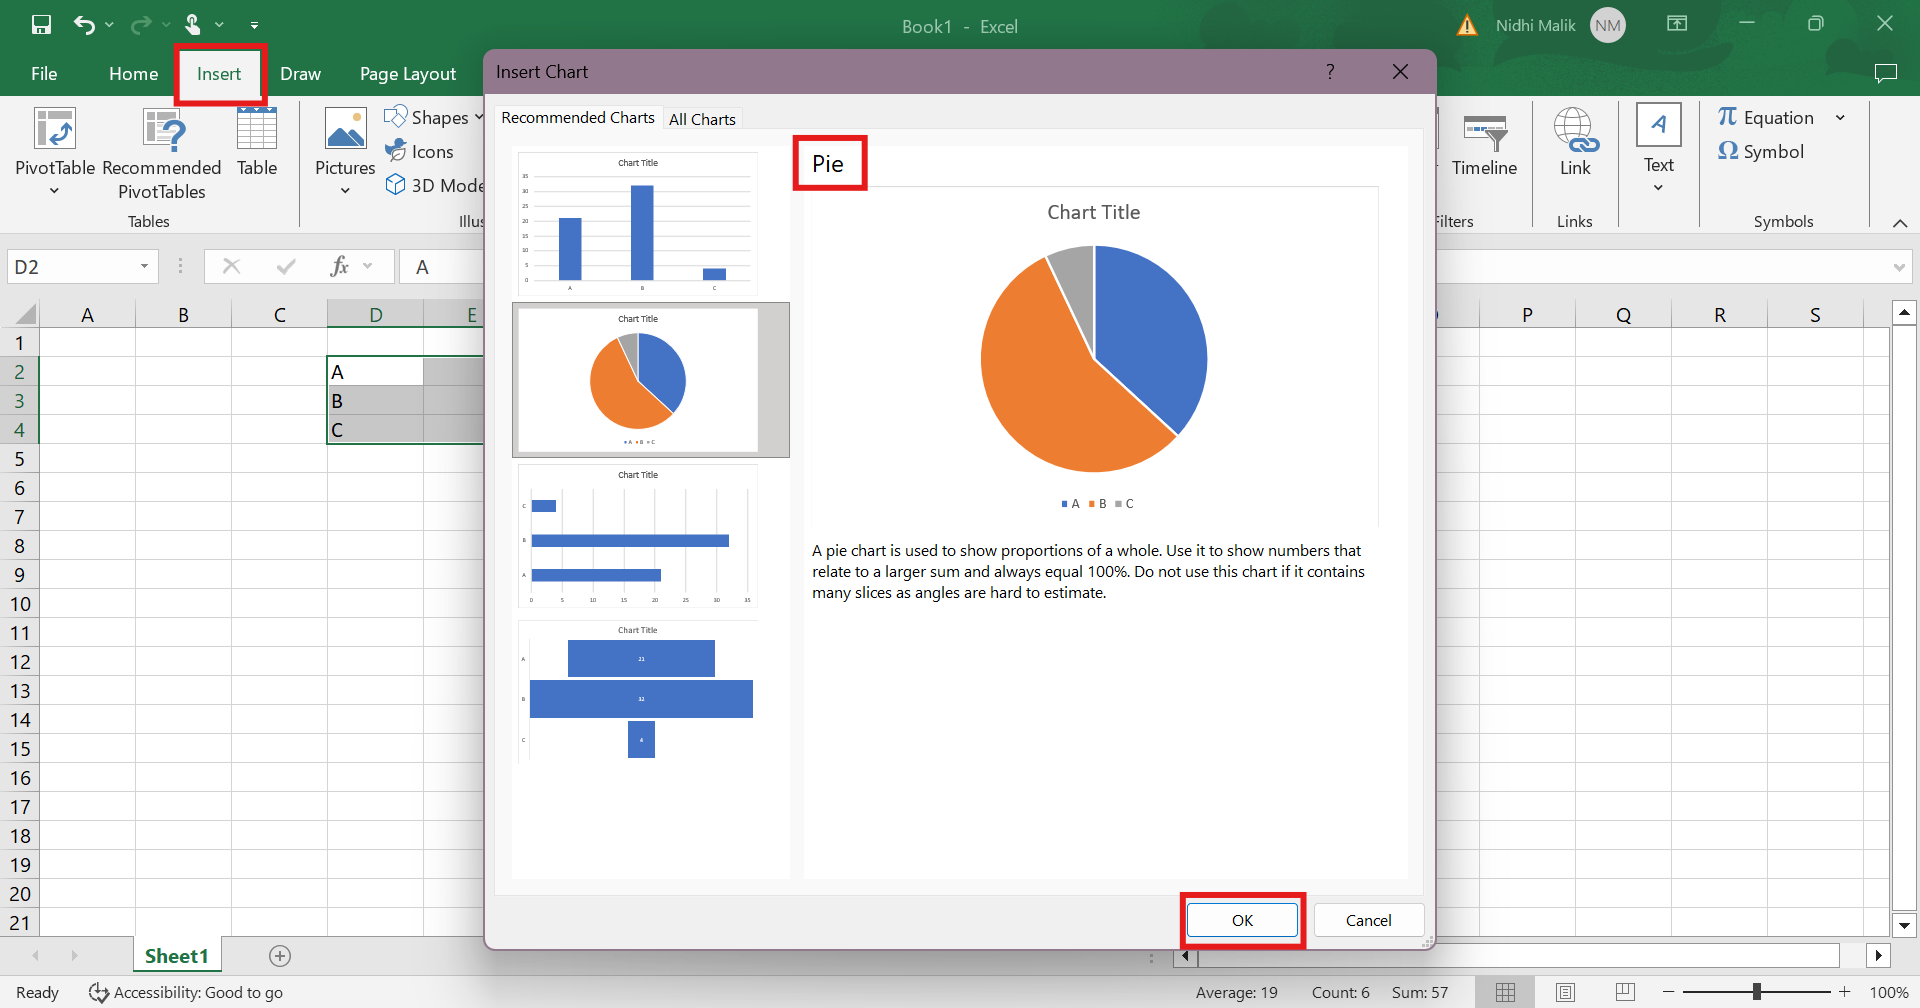
Task: Click the Icons button in Illustrations
Action: click(420, 151)
